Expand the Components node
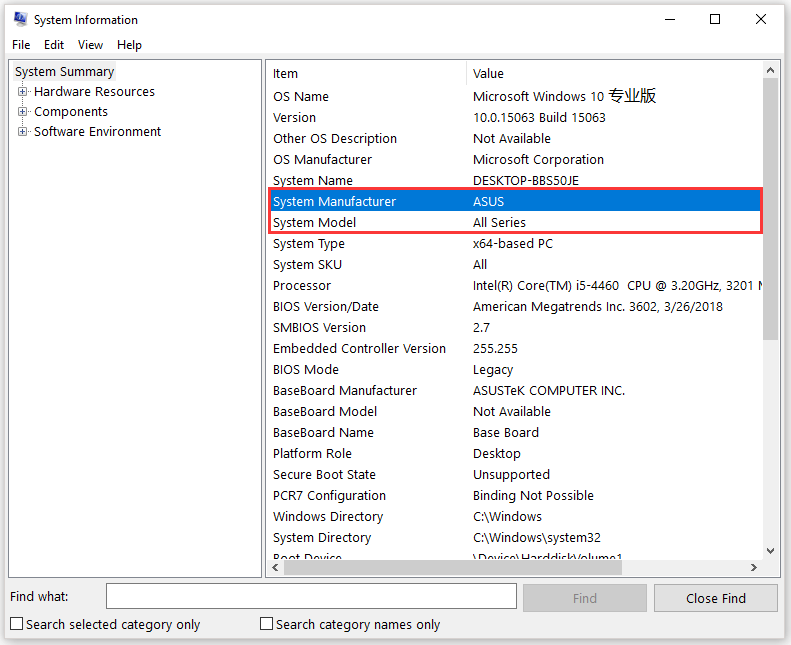Screen dimensions: 791x645 [22, 111]
